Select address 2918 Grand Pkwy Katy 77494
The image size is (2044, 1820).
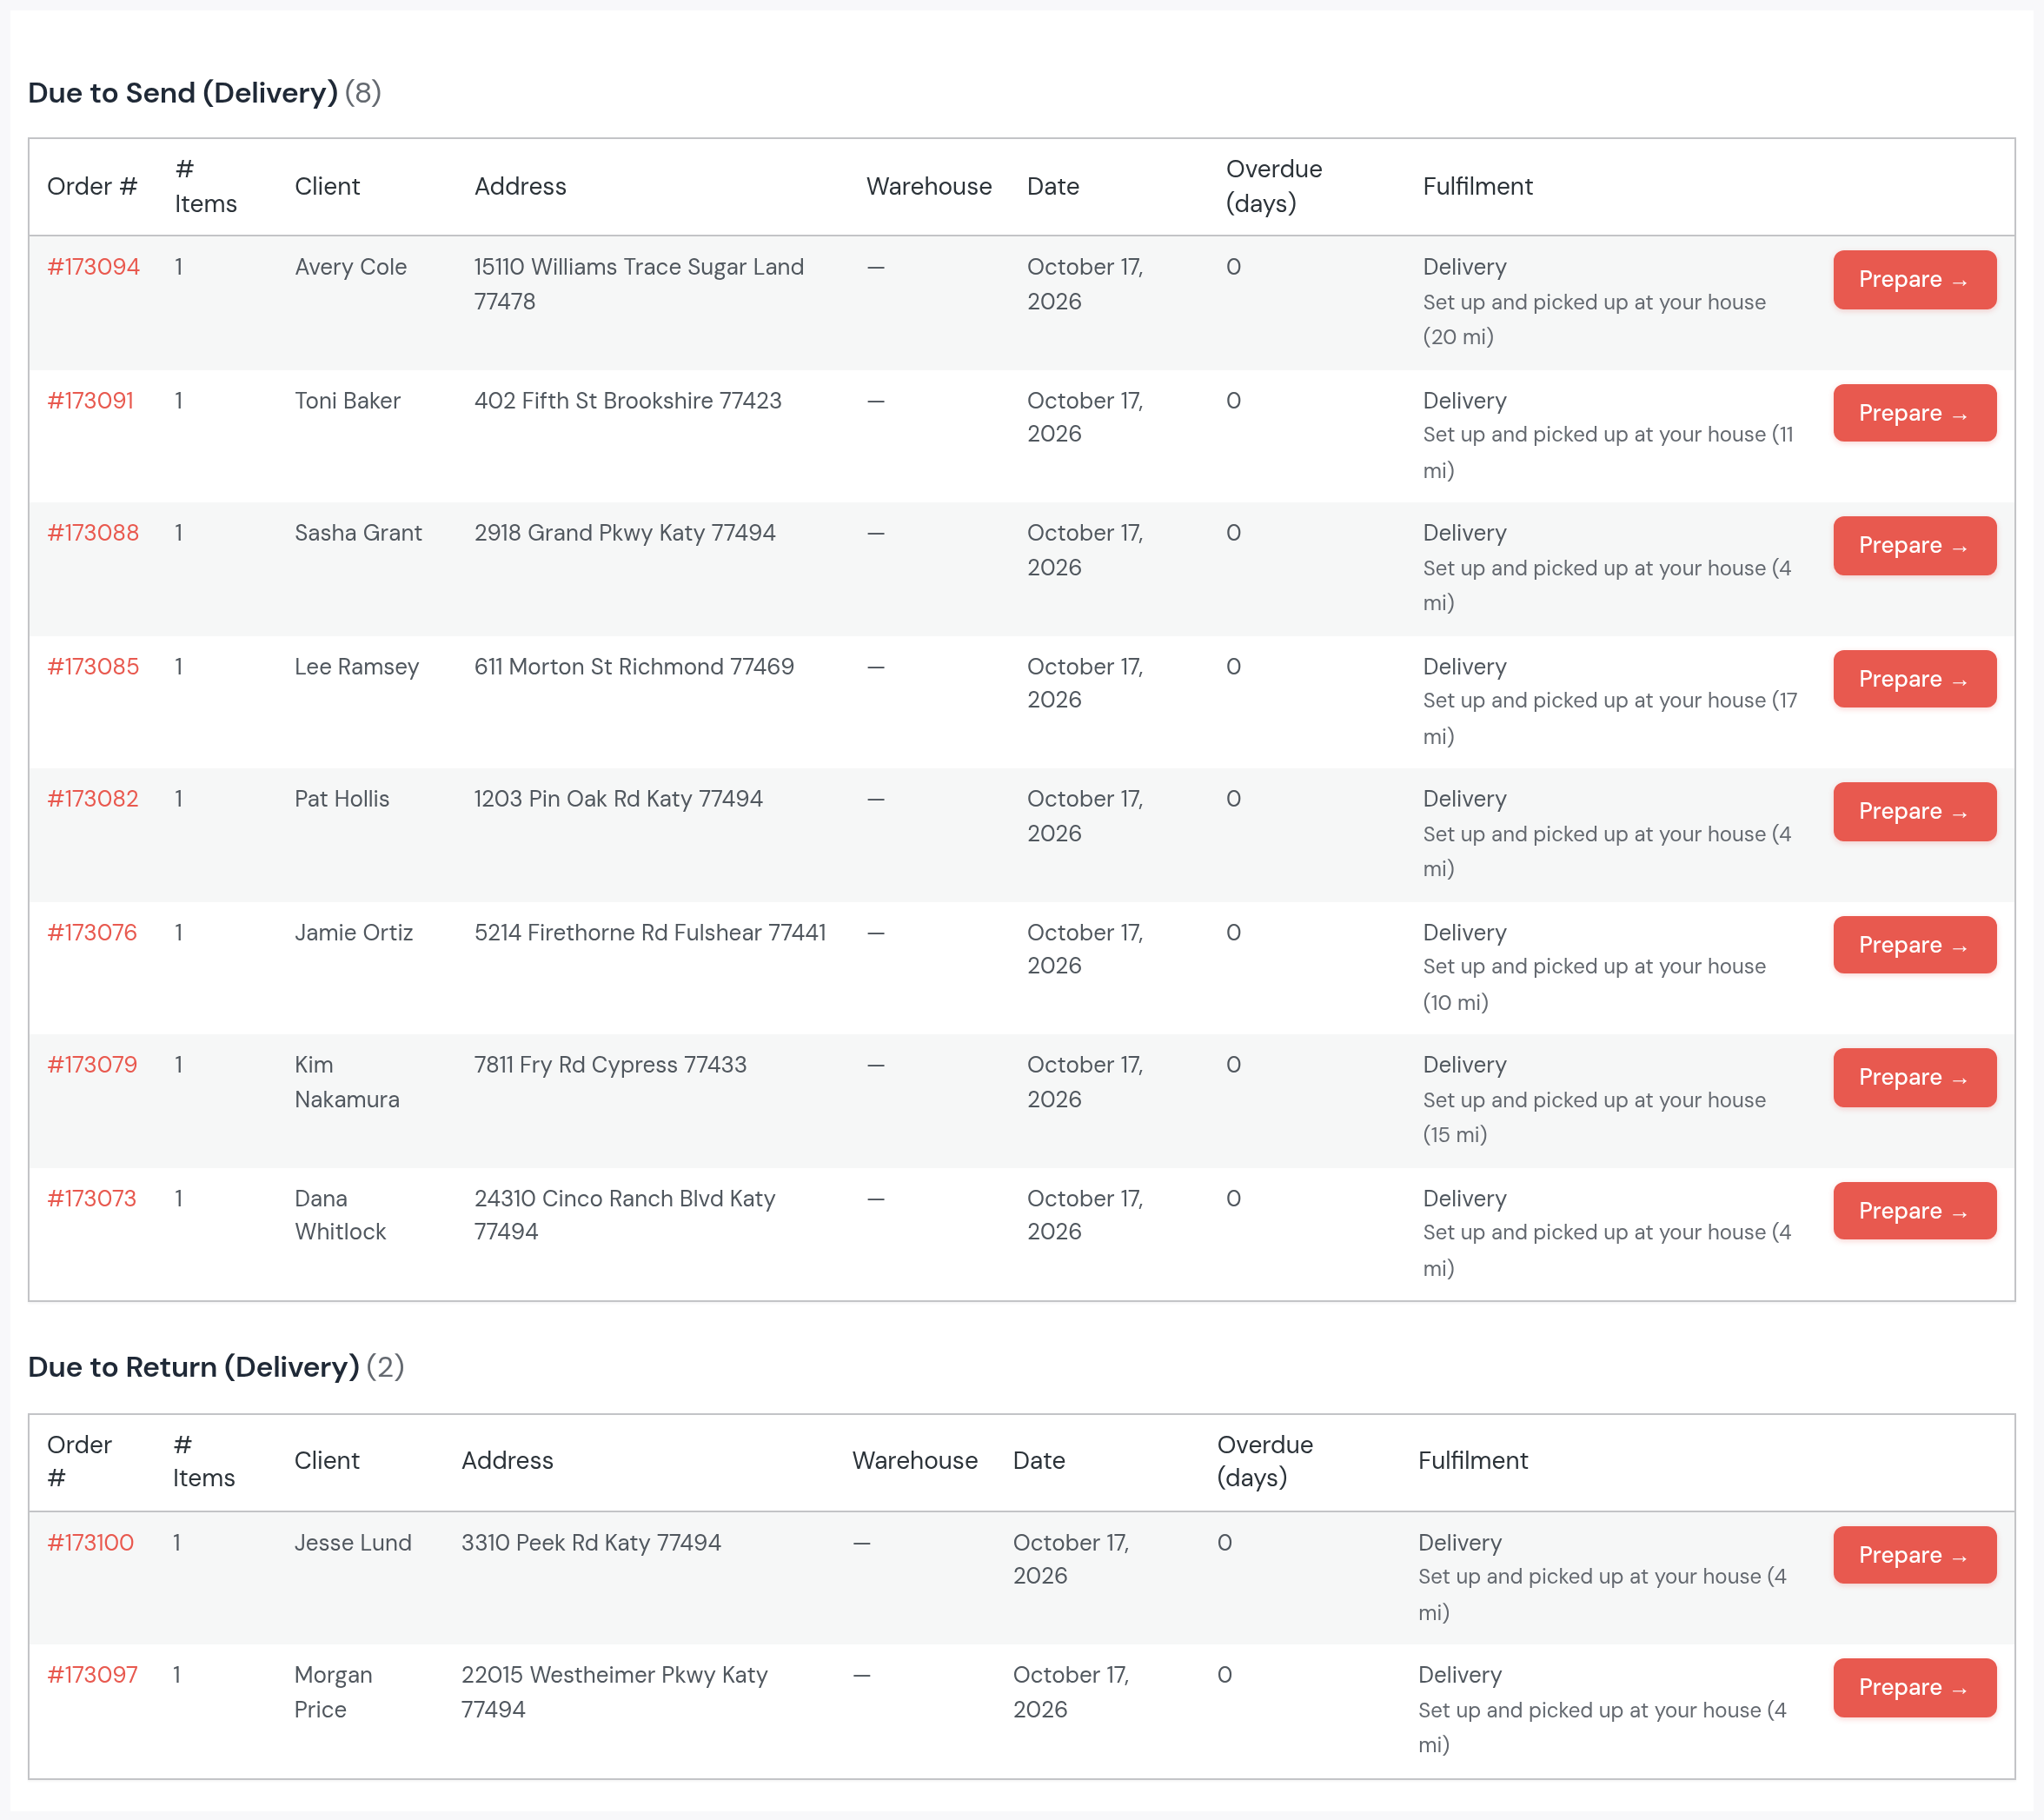[625, 533]
